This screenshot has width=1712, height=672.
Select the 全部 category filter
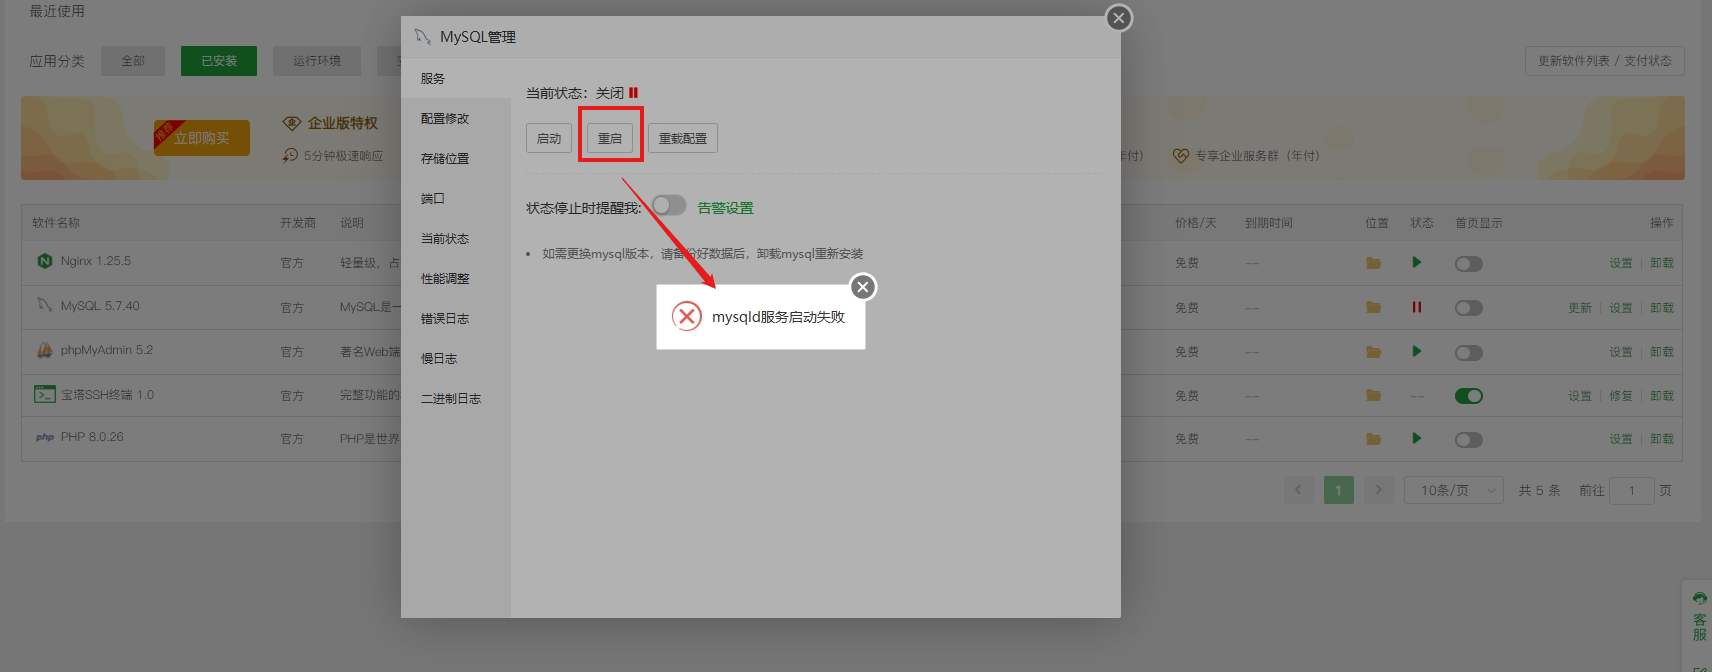(133, 61)
